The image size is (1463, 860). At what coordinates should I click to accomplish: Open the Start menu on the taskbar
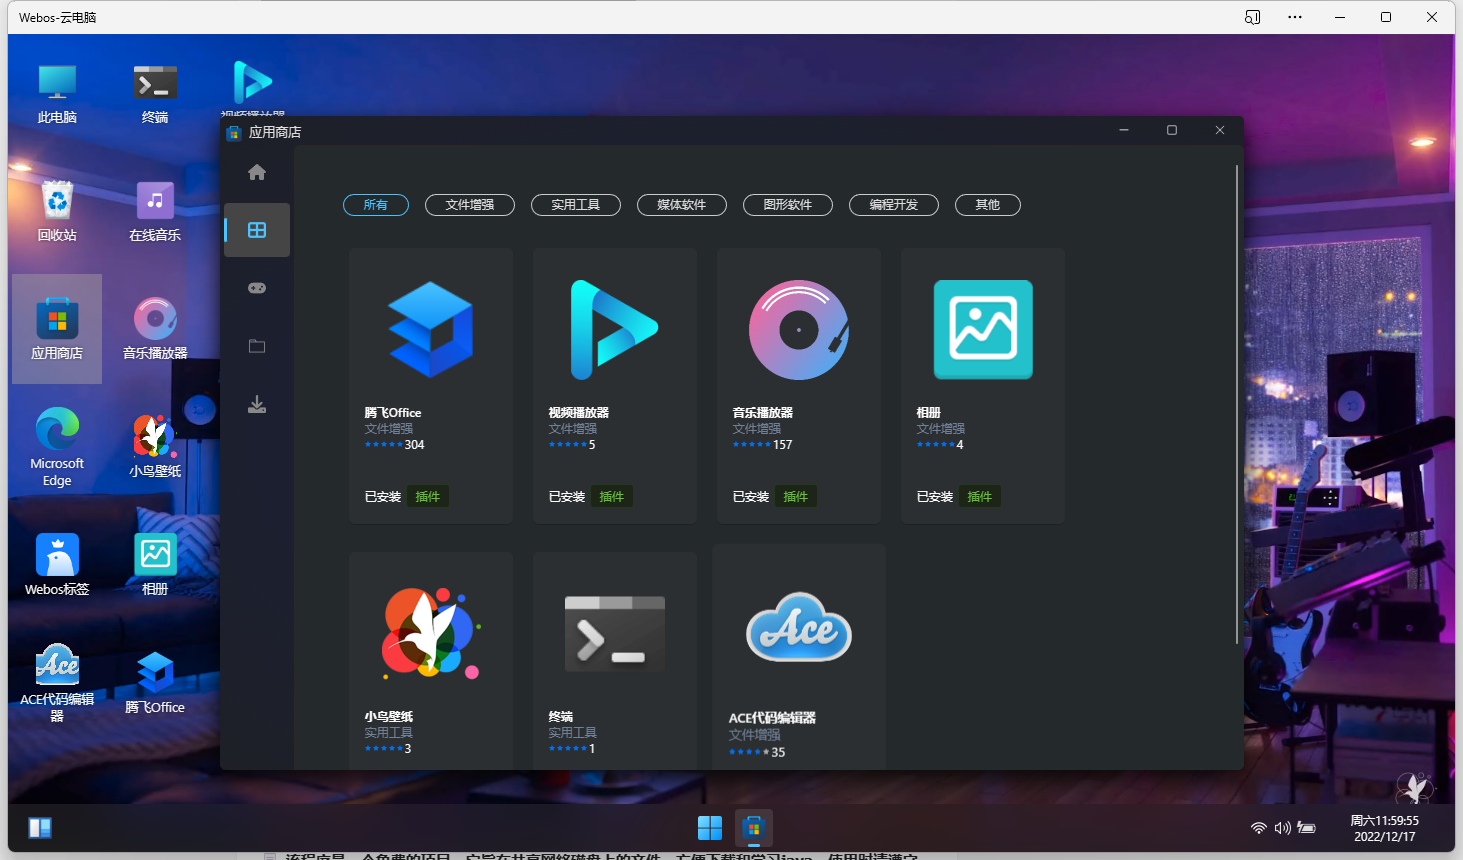tap(710, 828)
